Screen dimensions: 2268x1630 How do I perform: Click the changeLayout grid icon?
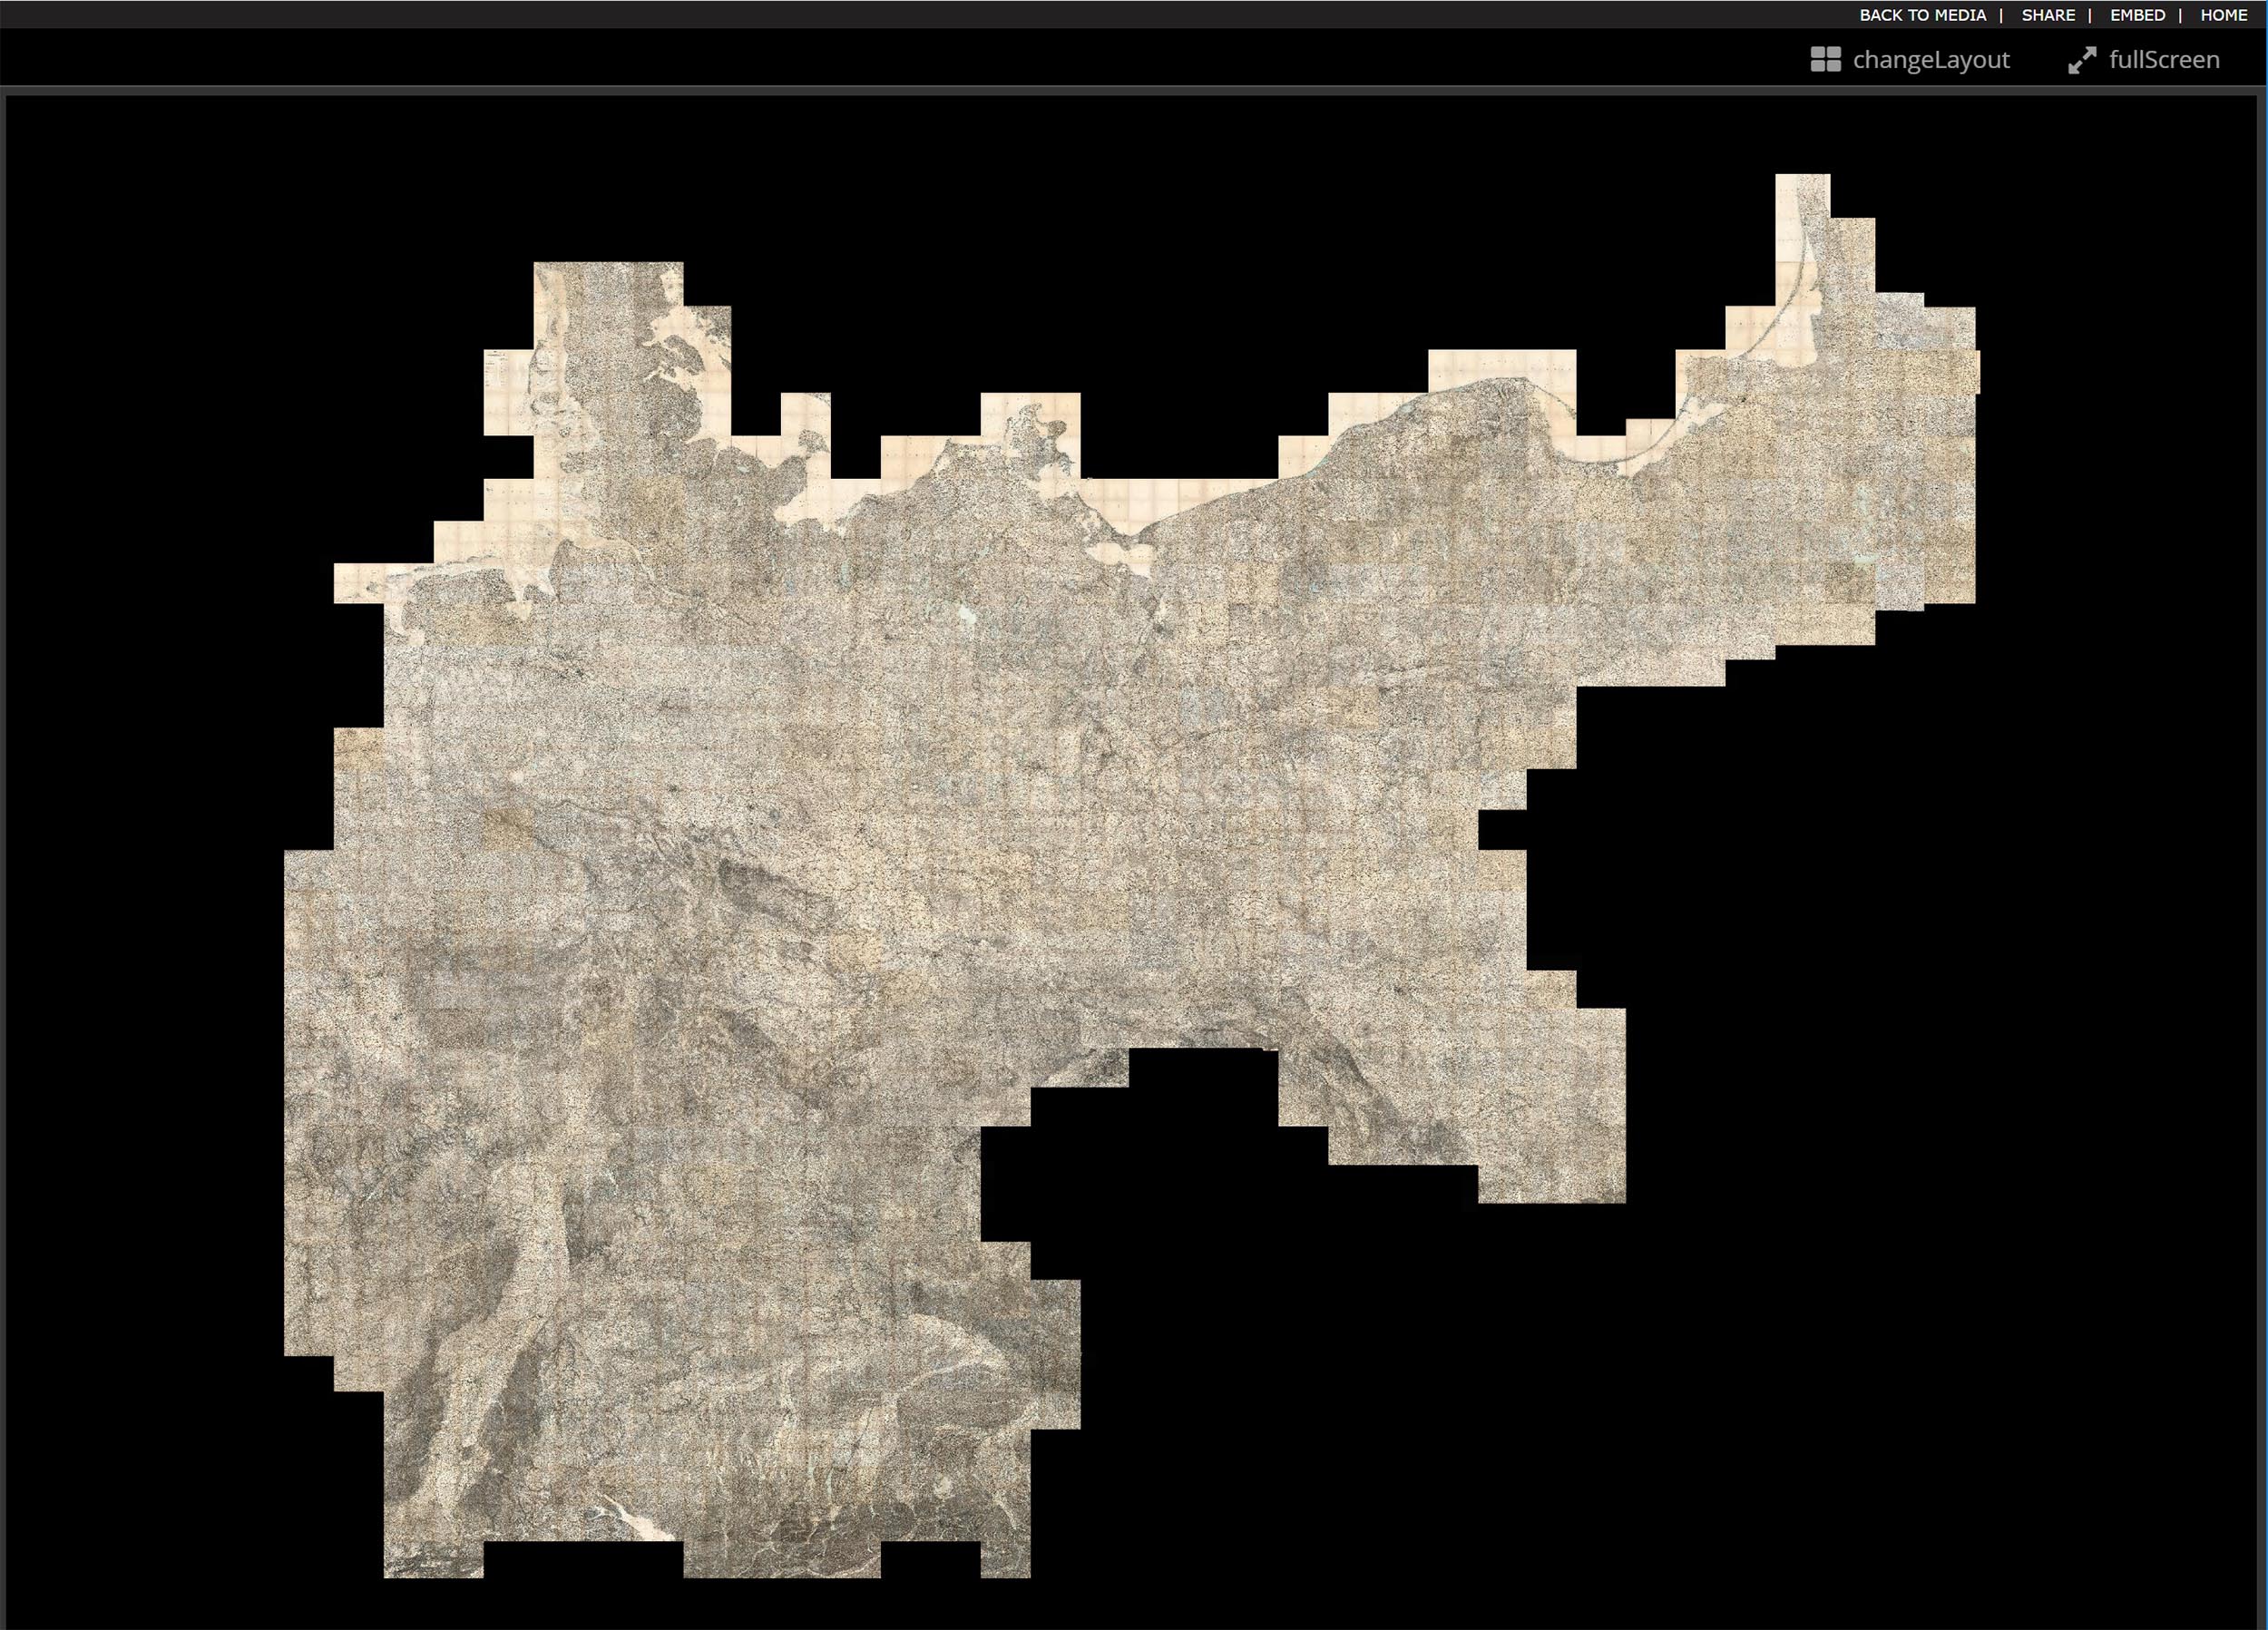point(1825,60)
